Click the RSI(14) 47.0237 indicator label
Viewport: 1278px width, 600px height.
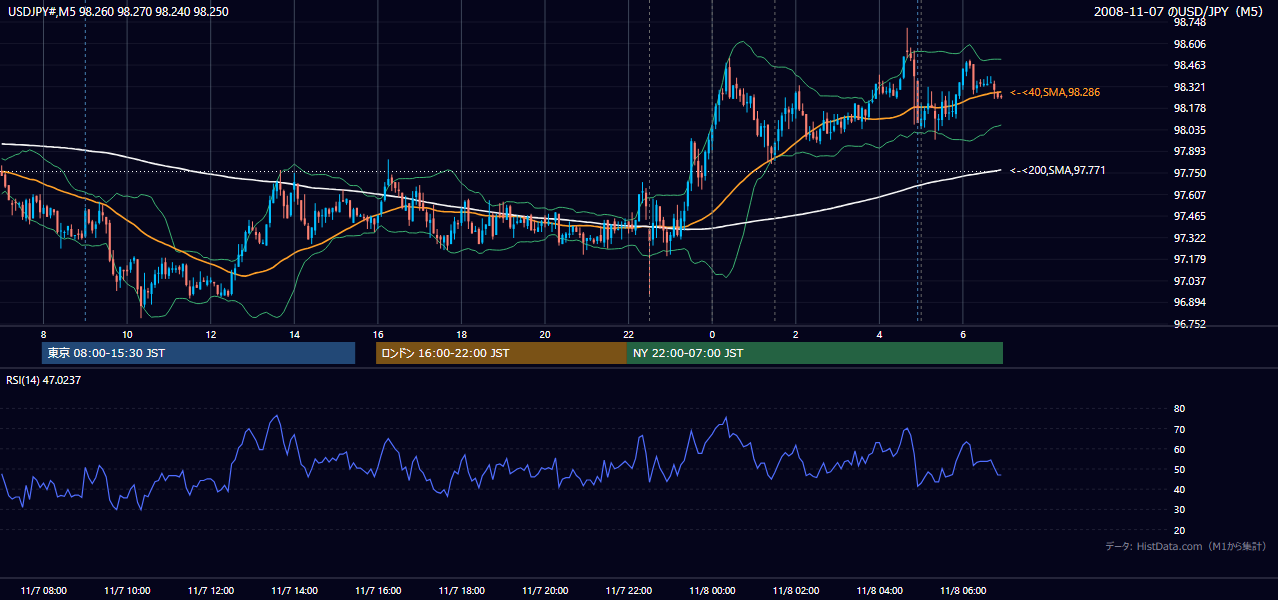pyautogui.click(x=44, y=380)
